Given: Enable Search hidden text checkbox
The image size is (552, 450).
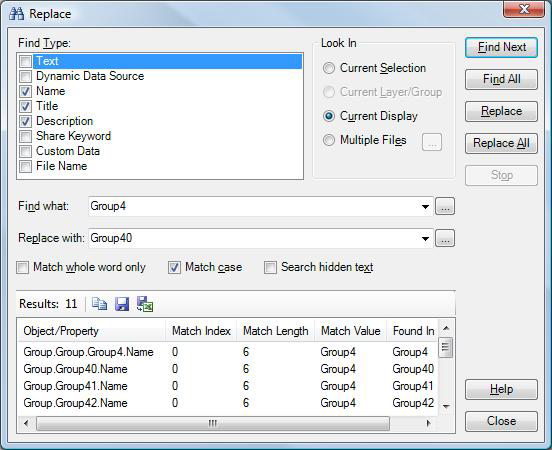Looking at the screenshot, I should [x=270, y=268].
